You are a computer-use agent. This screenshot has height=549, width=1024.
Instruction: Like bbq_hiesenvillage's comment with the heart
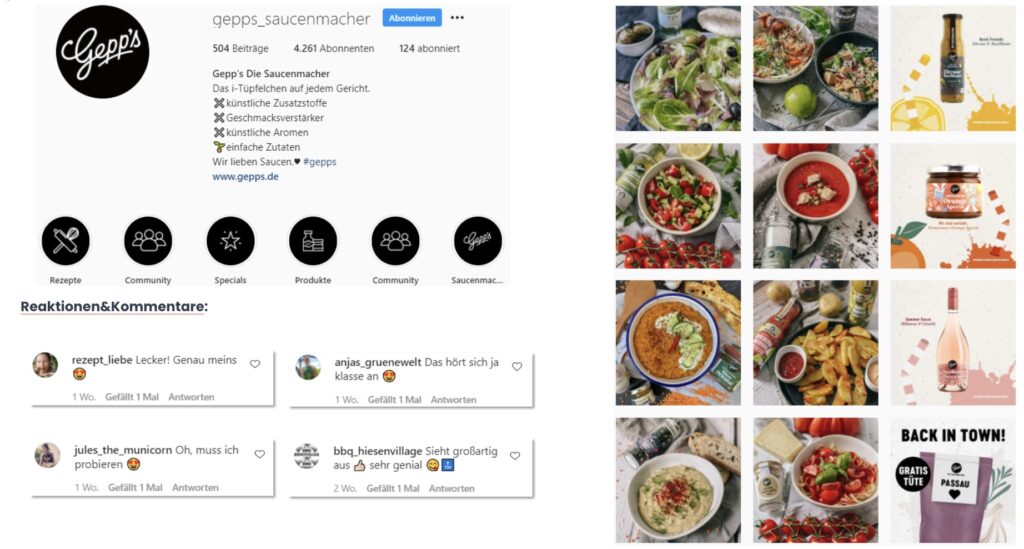pos(515,455)
